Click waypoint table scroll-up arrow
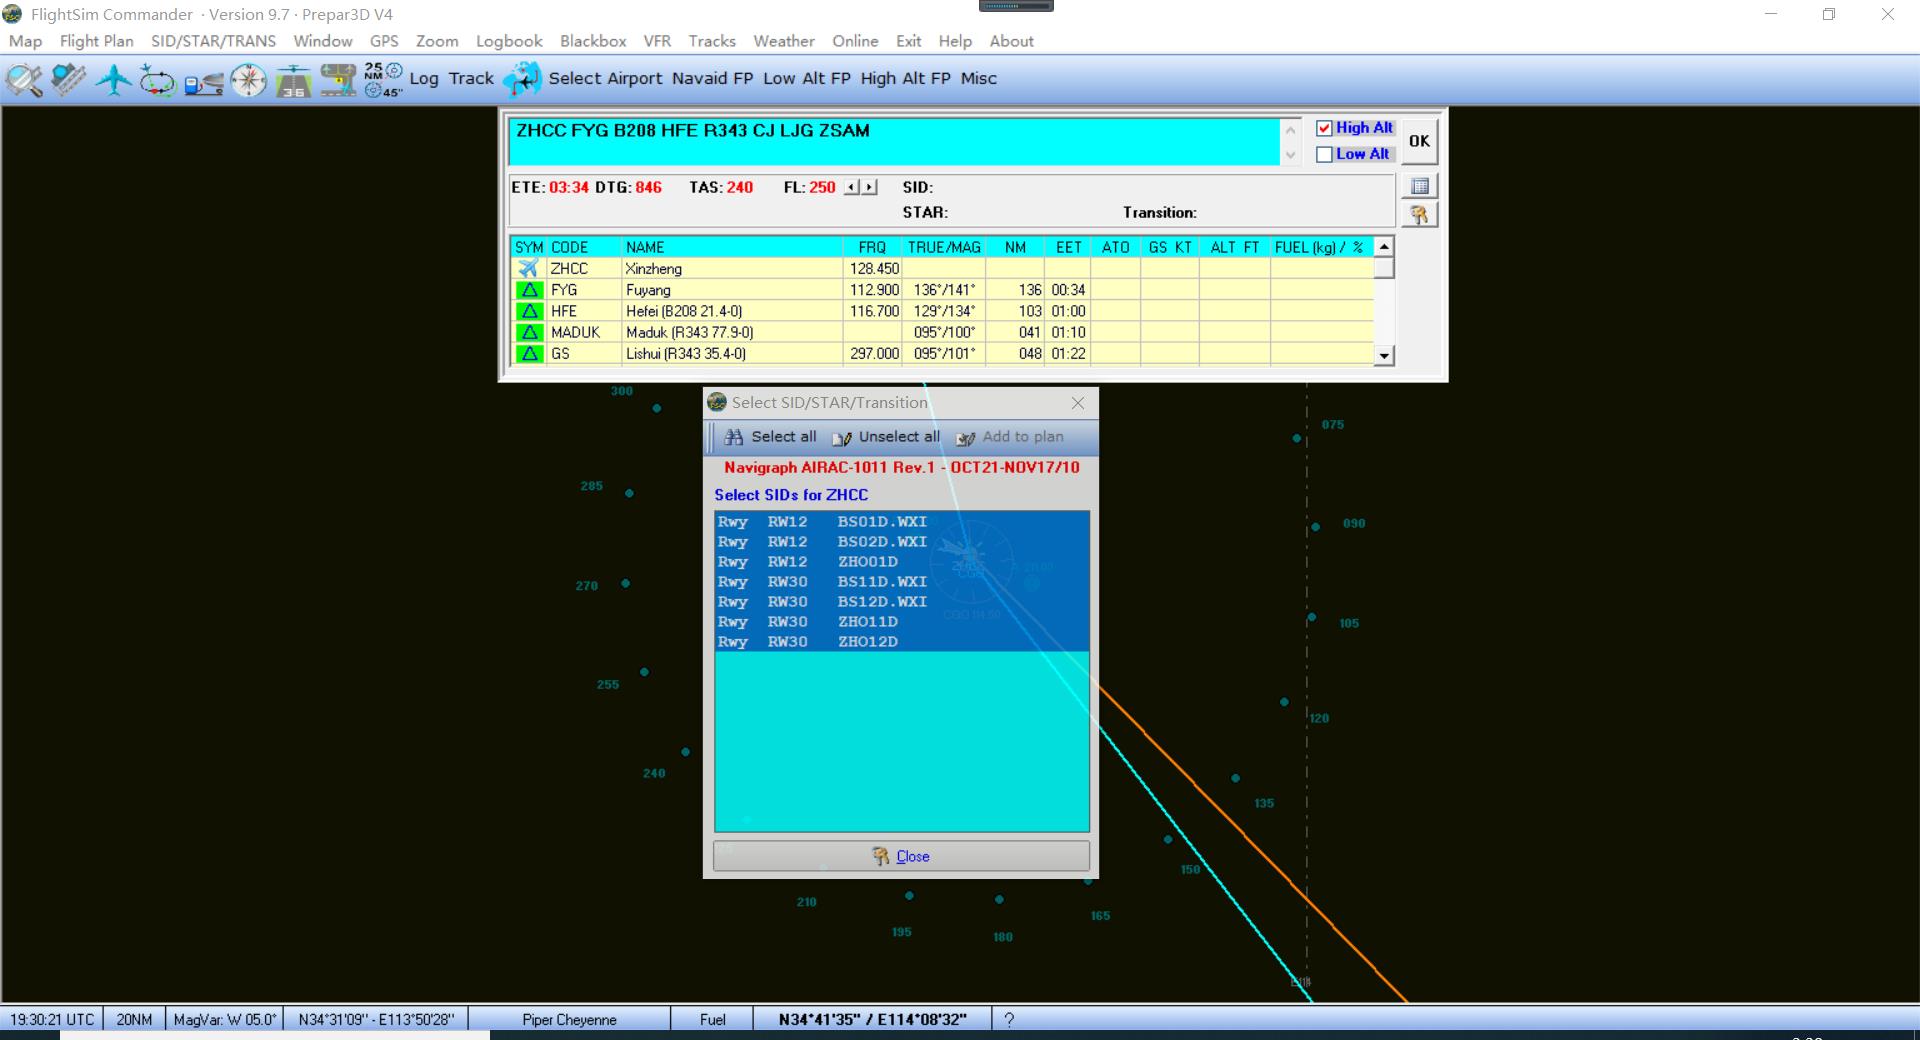This screenshot has height=1040, width=1920. tap(1384, 247)
